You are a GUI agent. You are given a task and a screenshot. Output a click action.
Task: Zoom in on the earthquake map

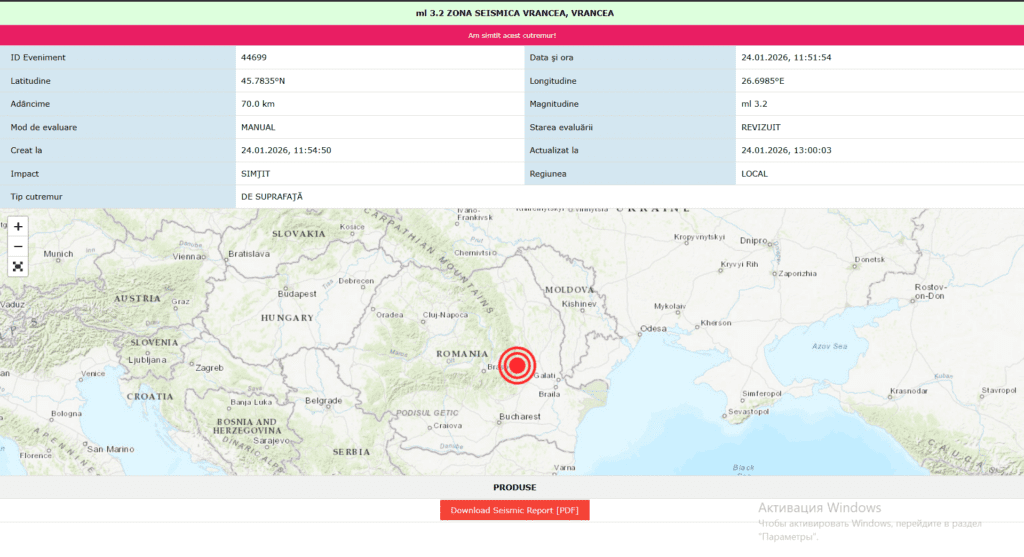(x=18, y=226)
